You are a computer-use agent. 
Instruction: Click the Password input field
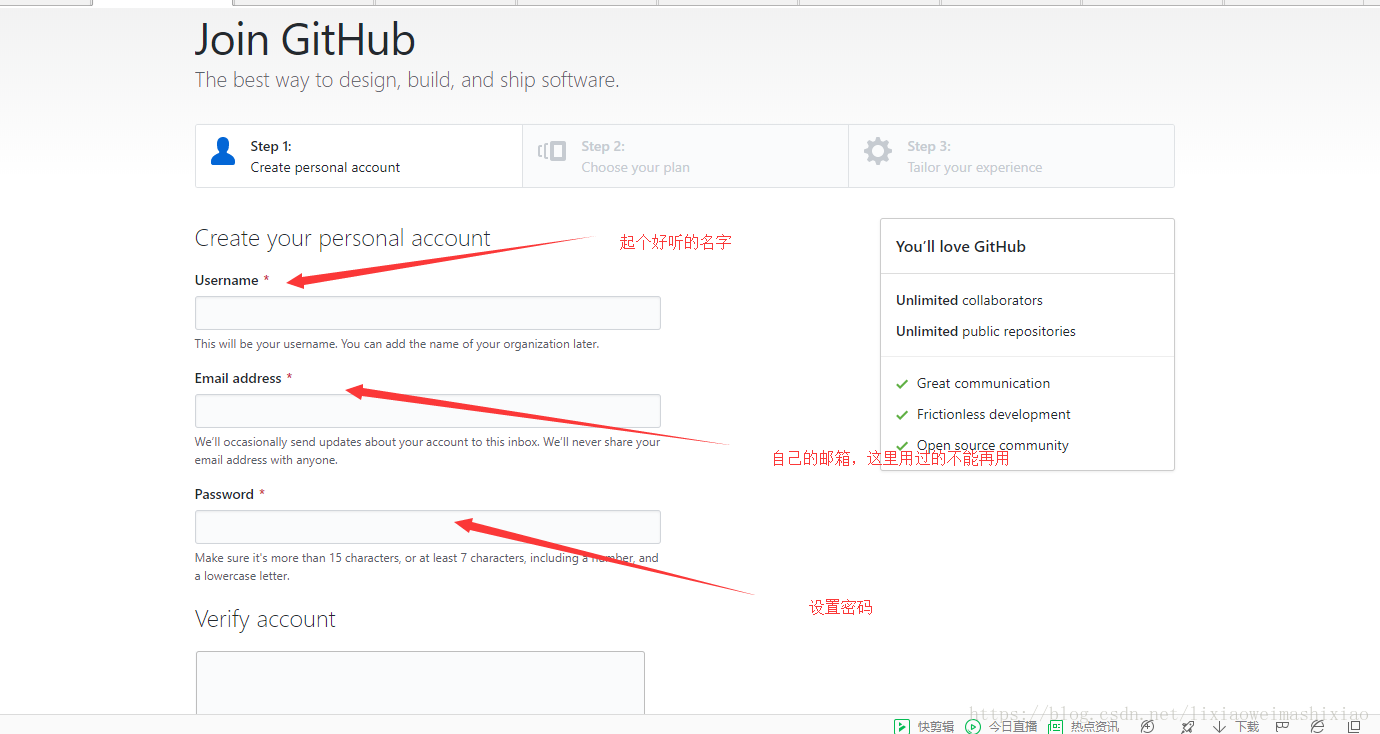point(427,527)
